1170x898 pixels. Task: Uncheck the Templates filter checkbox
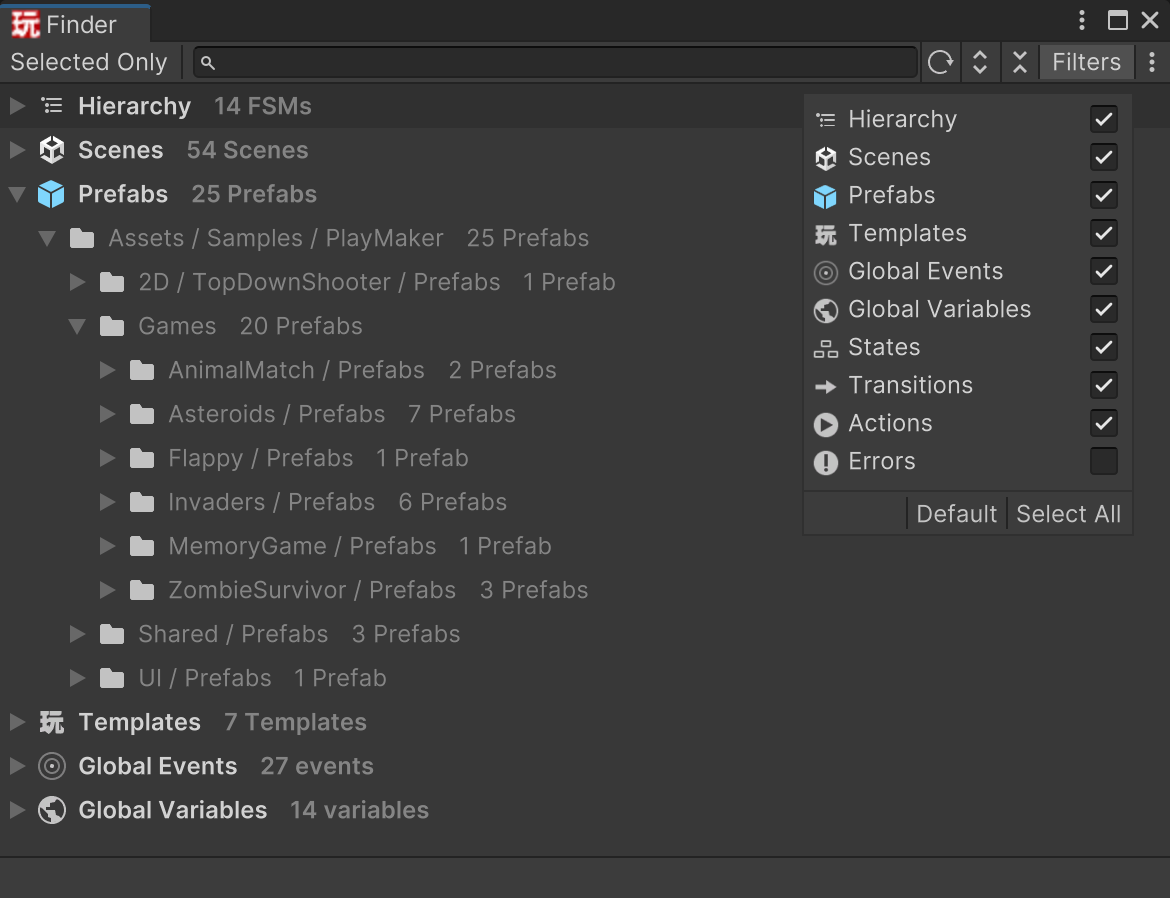[x=1104, y=234]
